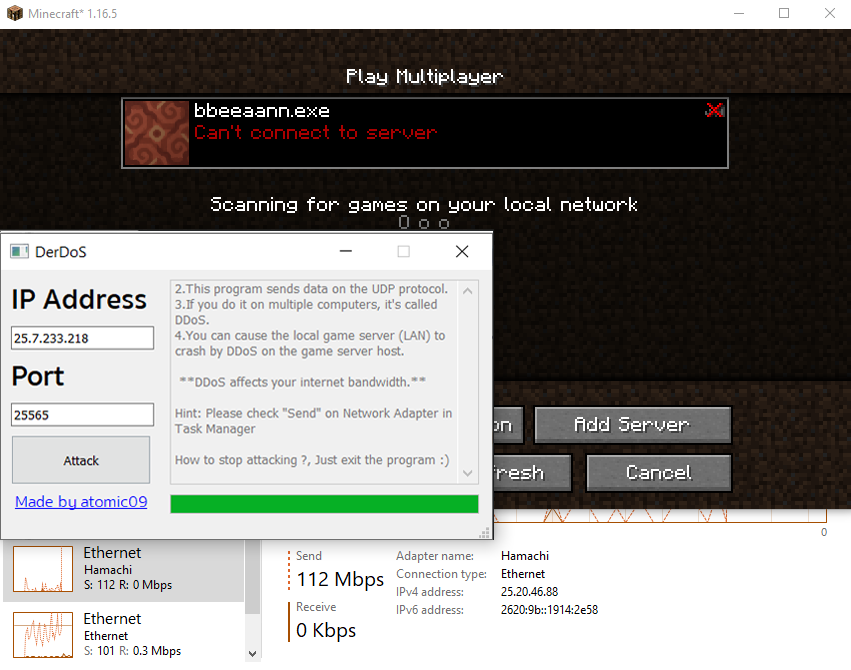The height and width of the screenshot is (670, 851).
Task: Click disabled maximize button of DerDoS
Action: tap(403, 251)
